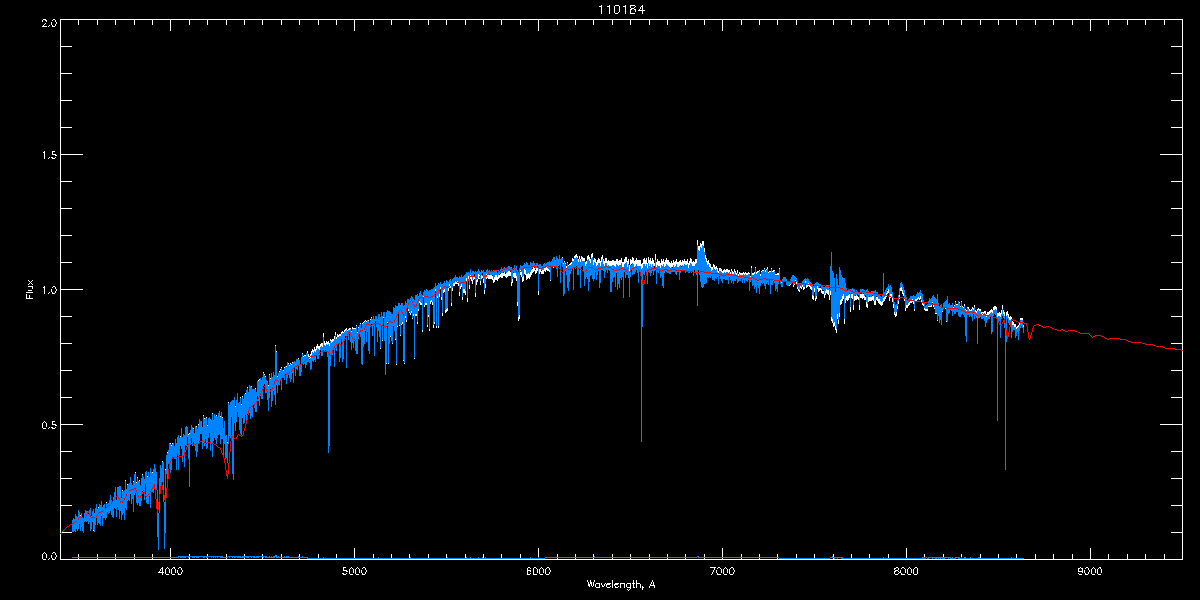Click x-axis tick label 4000
Screen dimensions: 1200x600
tap(171, 572)
